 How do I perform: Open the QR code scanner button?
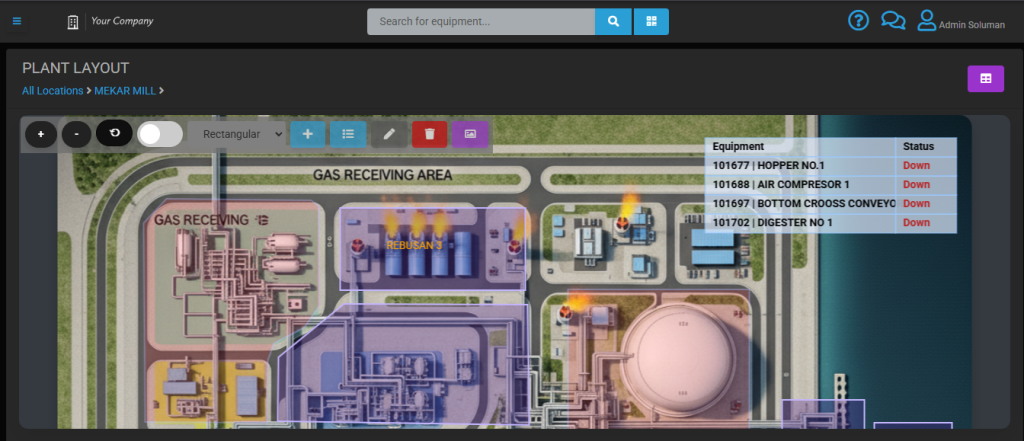point(651,21)
